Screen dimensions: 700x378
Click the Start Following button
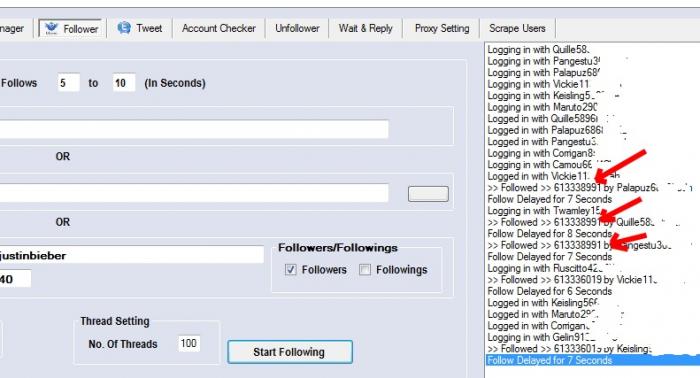(290, 352)
